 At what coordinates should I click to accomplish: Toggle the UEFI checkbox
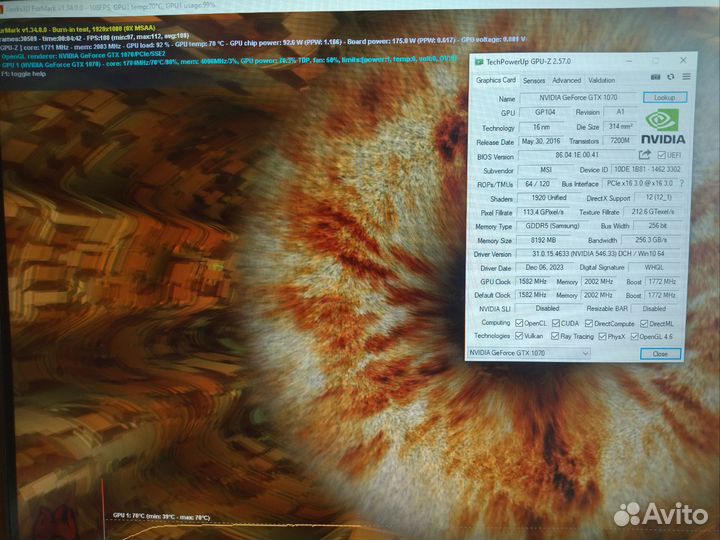(661, 155)
